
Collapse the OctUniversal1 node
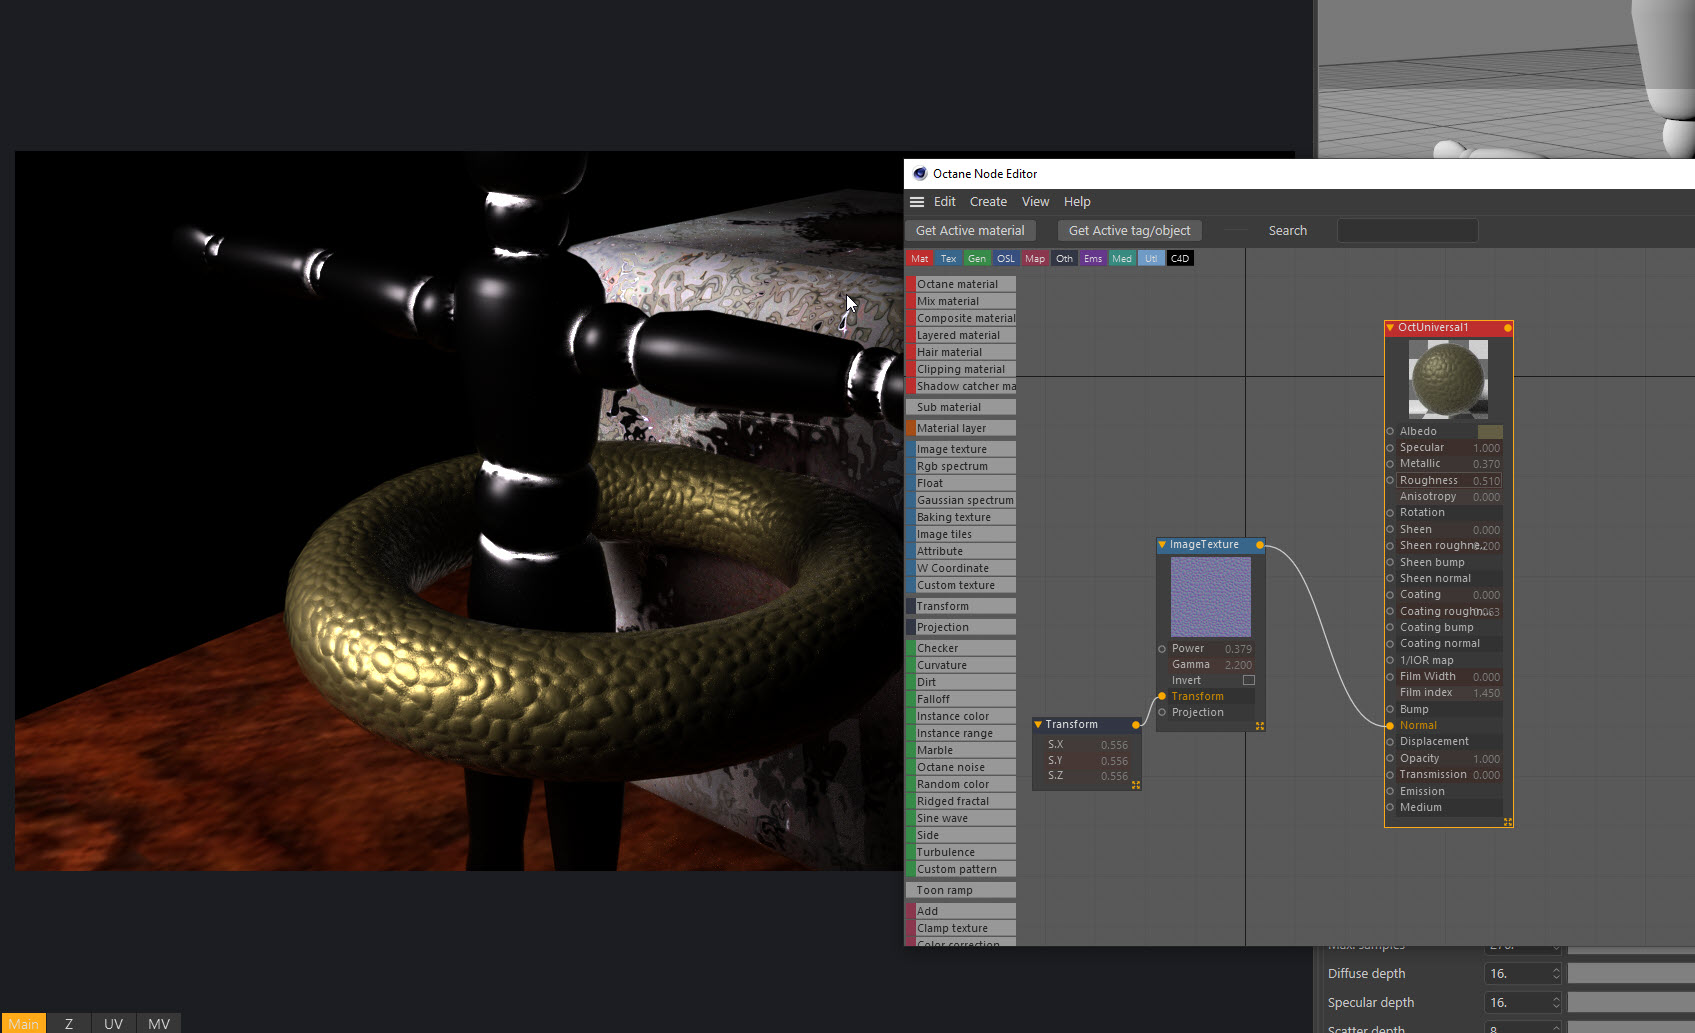pyautogui.click(x=1390, y=328)
